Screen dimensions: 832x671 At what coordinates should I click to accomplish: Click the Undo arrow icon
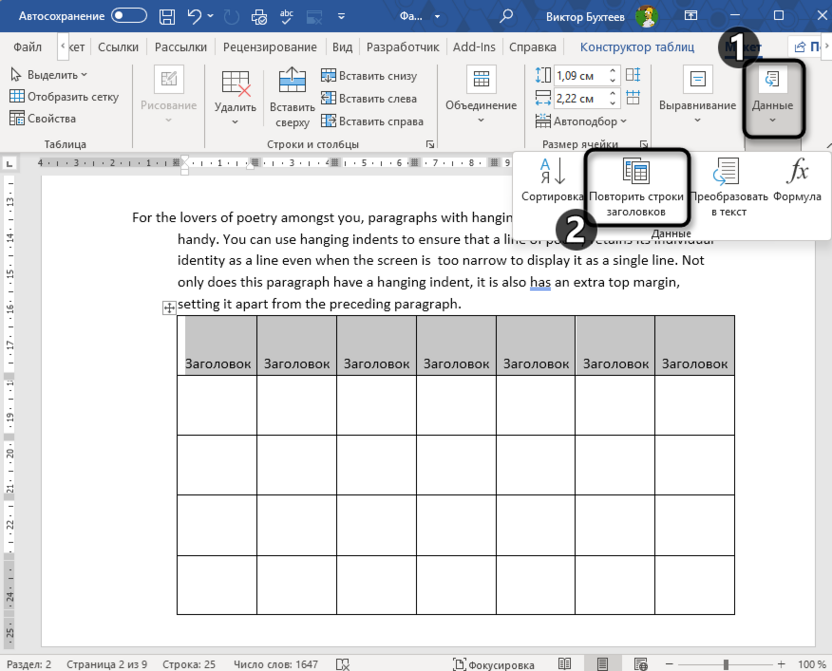pos(194,16)
